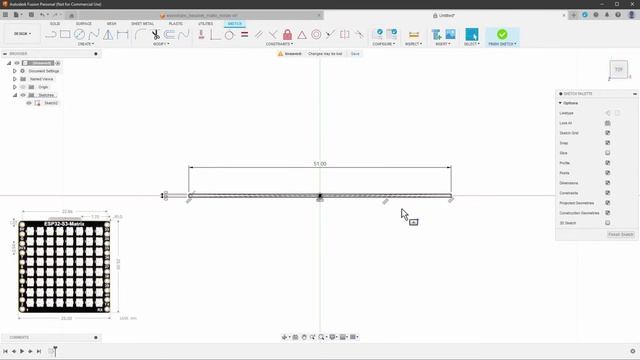Click the Insert canvas image icon
This screenshot has height=360, width=640.
pos(450,34)
